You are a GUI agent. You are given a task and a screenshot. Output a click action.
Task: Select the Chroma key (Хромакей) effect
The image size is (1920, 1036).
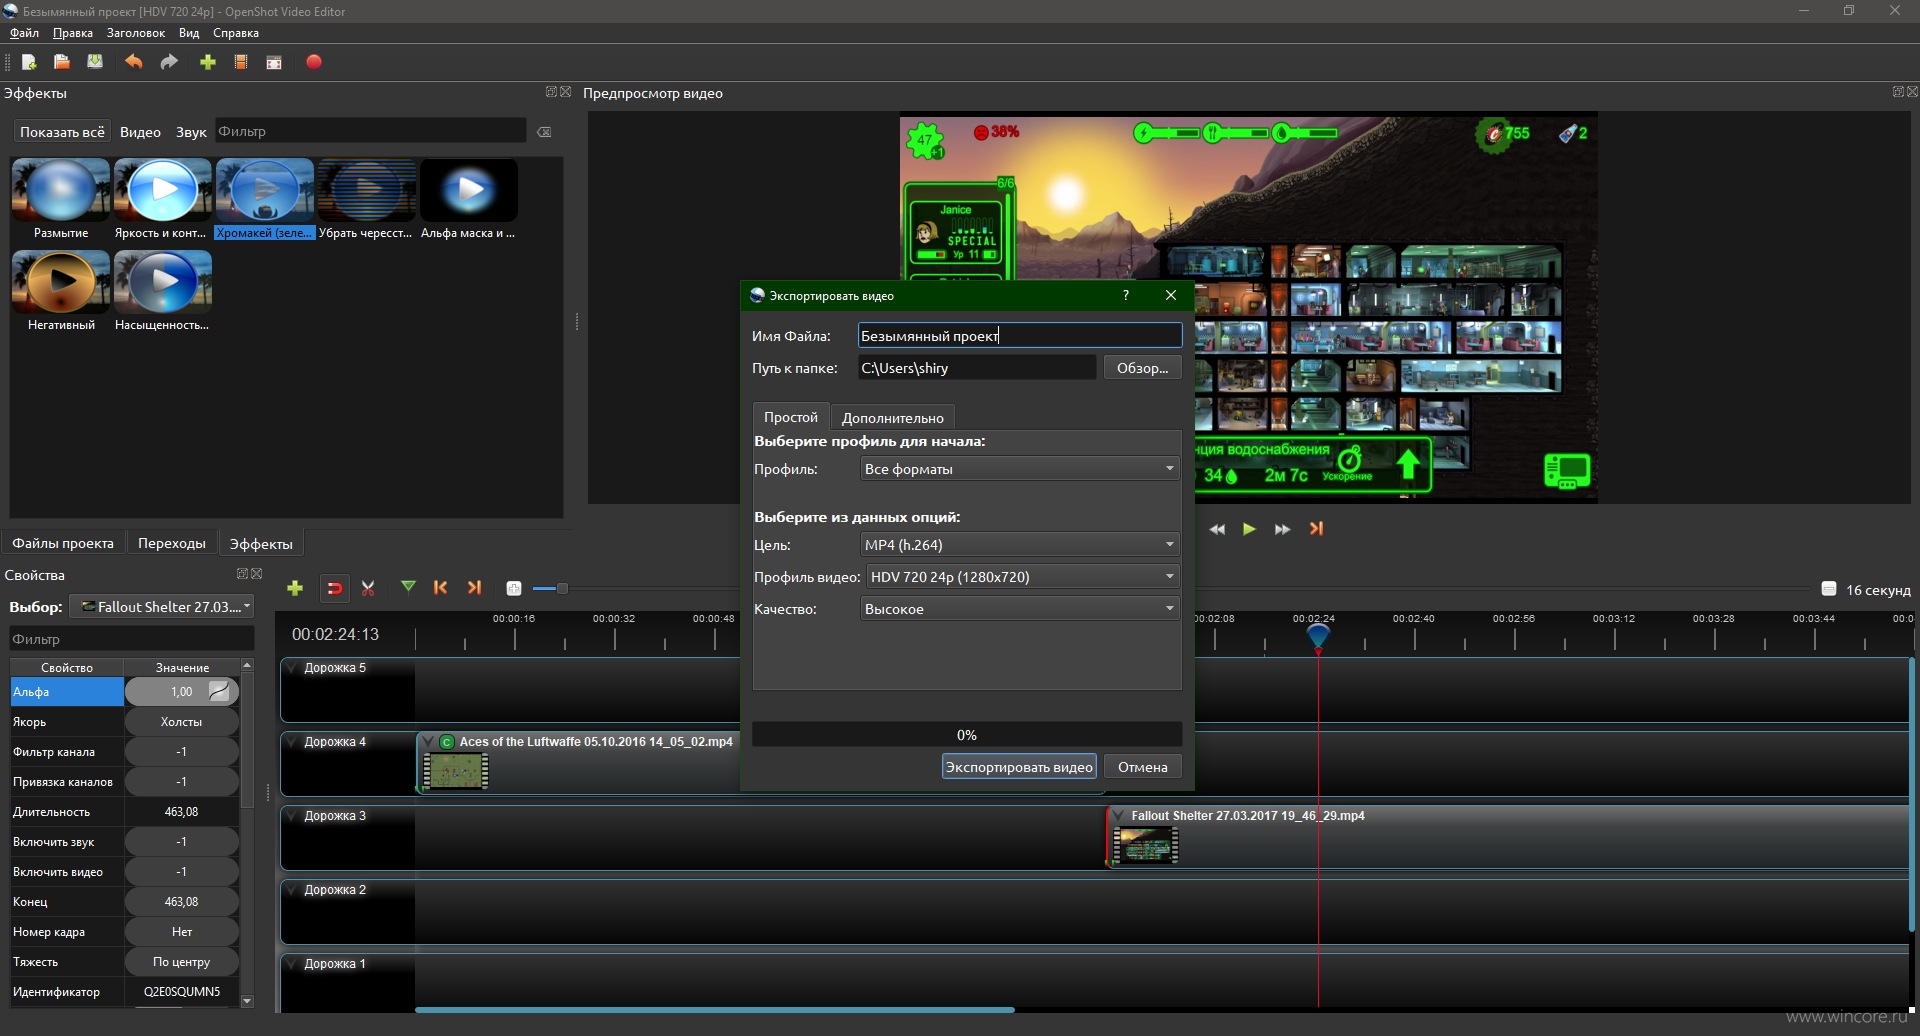click(x=265, y=199)
